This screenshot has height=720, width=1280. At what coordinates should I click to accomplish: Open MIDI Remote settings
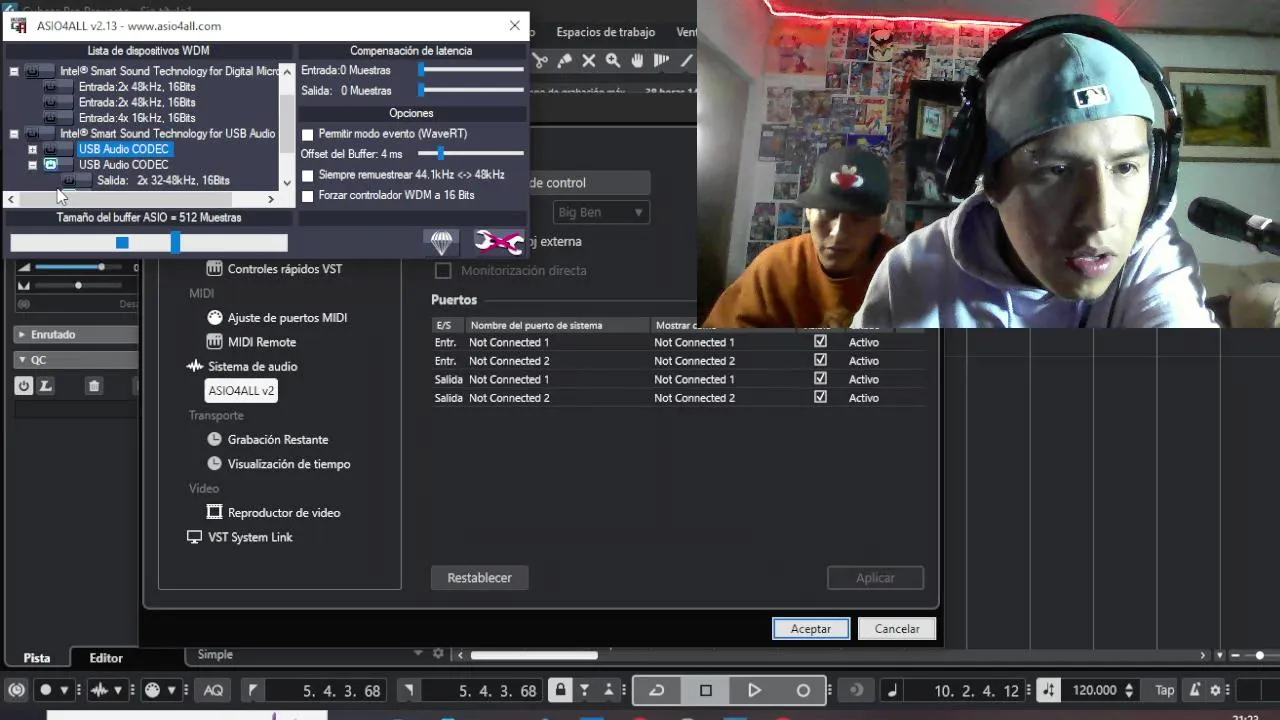coord(262,342)
